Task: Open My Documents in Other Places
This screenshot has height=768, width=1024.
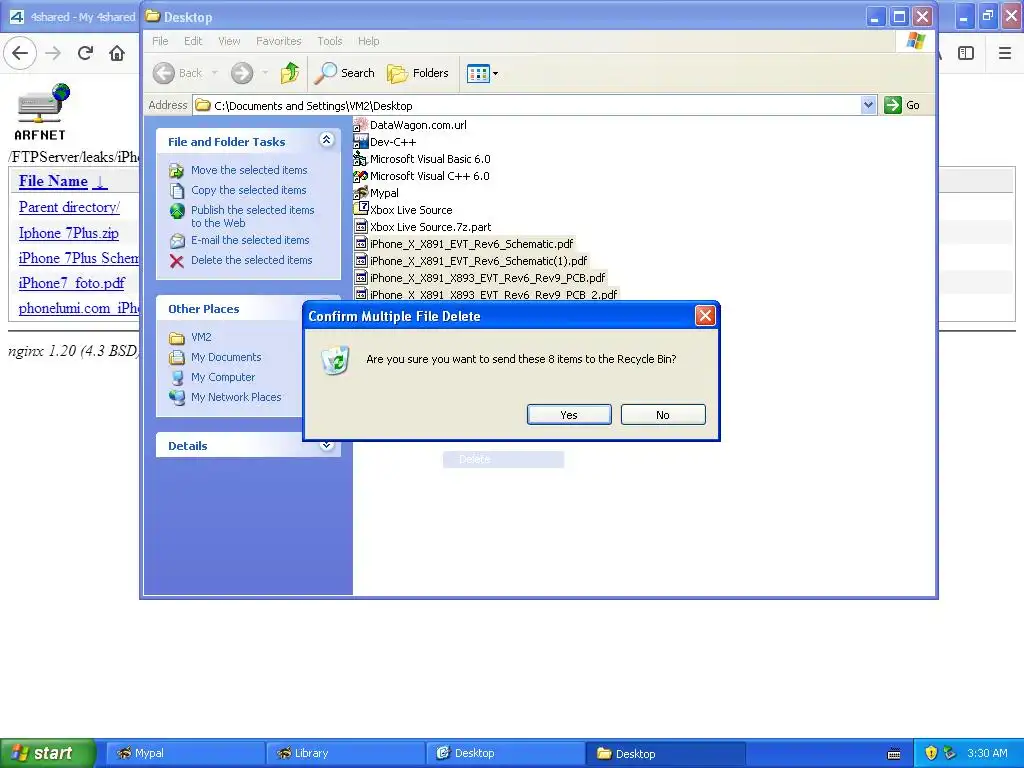Action: coord(226,357)
